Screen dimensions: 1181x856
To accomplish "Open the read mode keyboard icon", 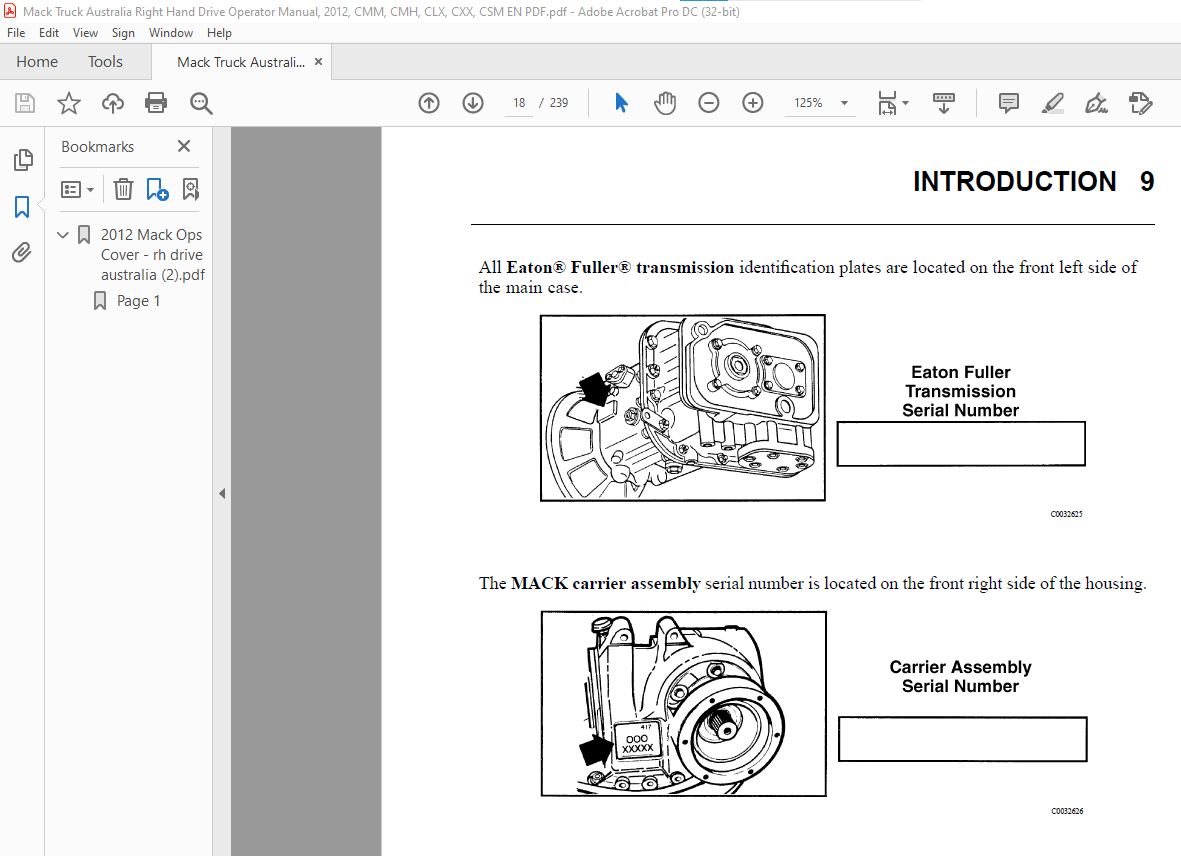I will [944, 103].
